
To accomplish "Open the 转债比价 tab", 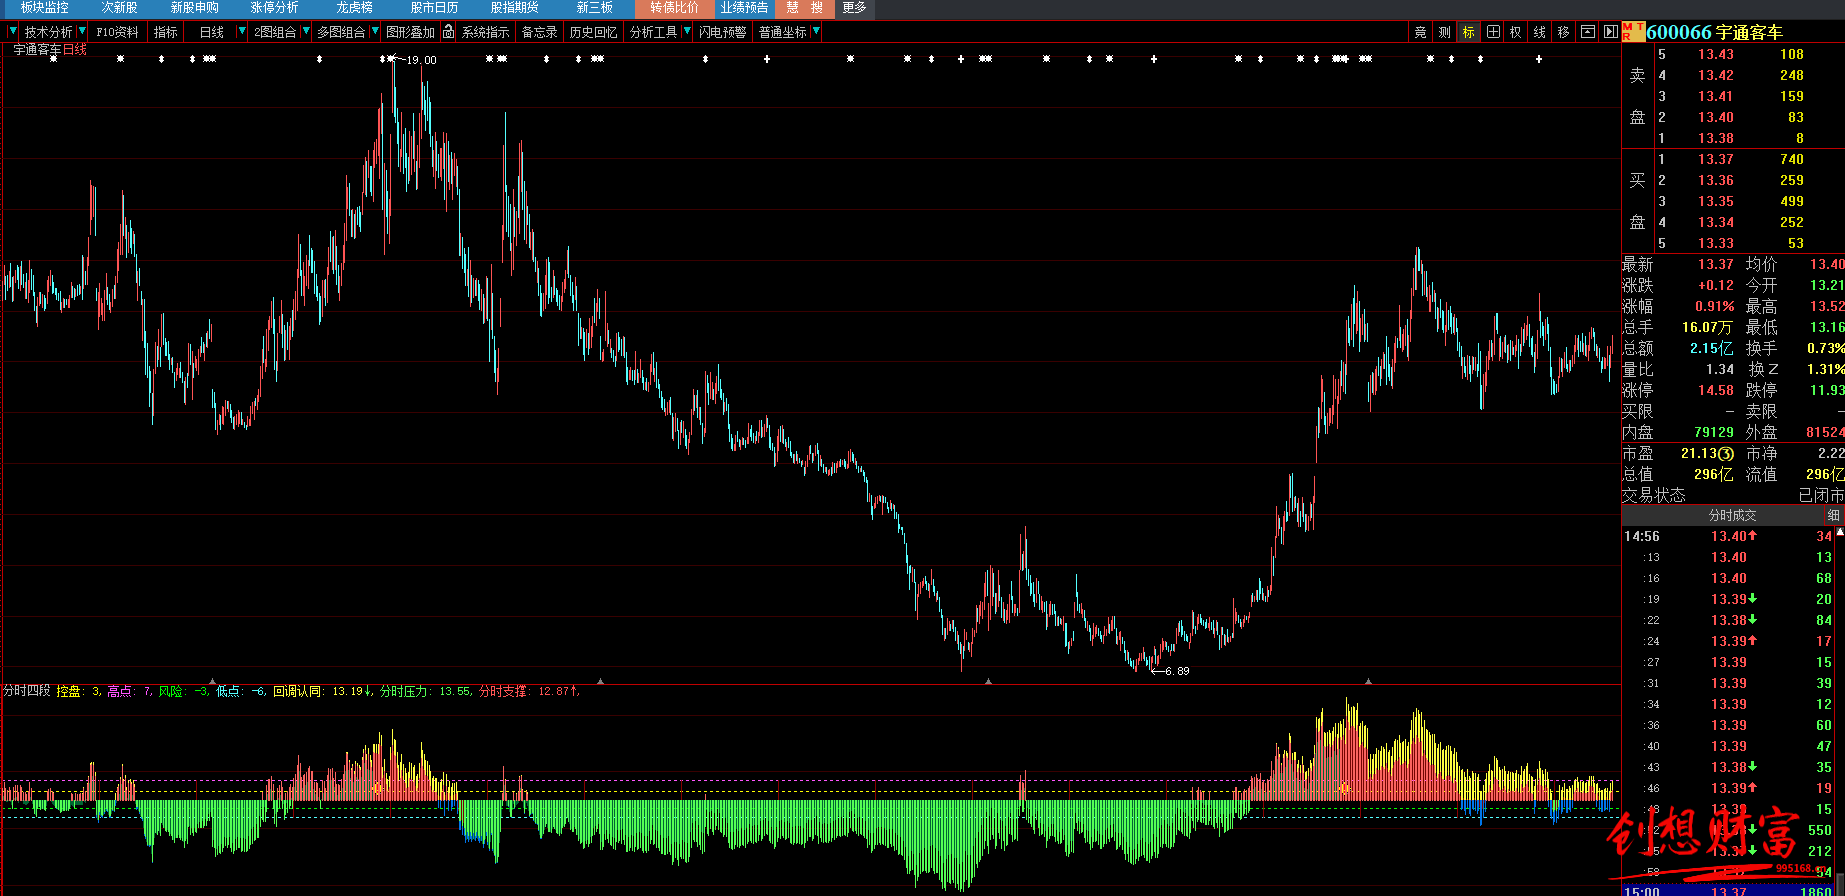I will (x=674, y=8).
